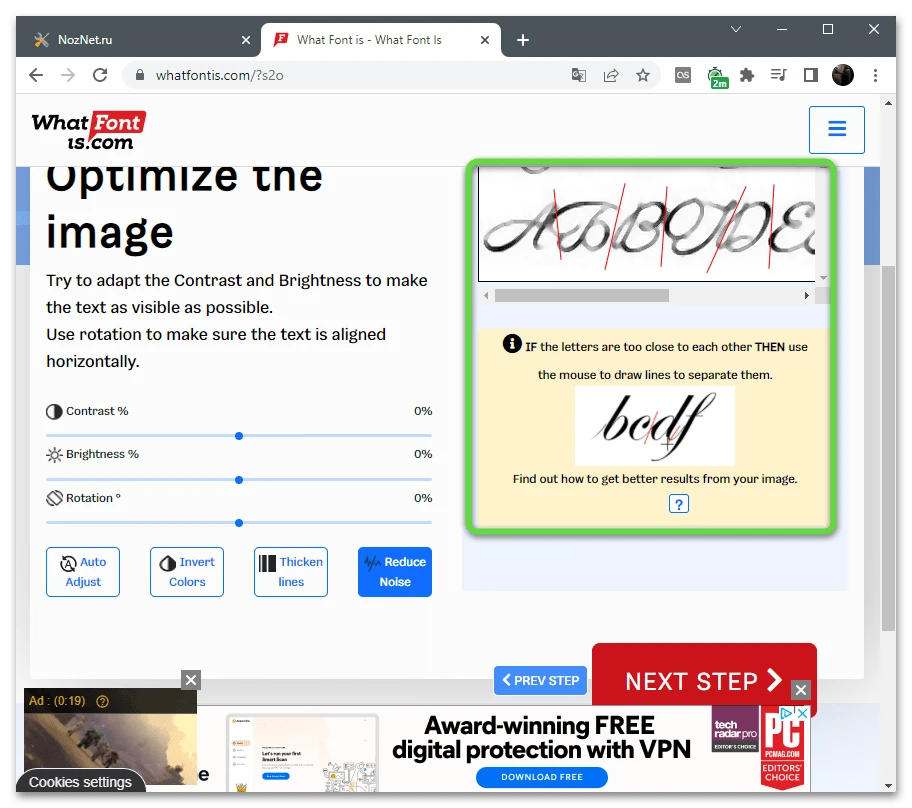Click the blue question mark help icon

(x=678, y=504)
